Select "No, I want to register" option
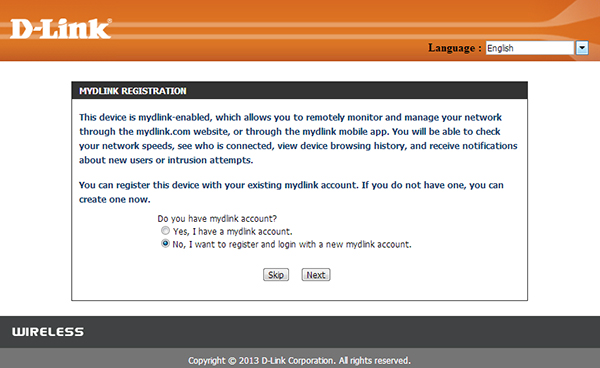Viewport: 600px width, 368px height. [x=165, y=243]
